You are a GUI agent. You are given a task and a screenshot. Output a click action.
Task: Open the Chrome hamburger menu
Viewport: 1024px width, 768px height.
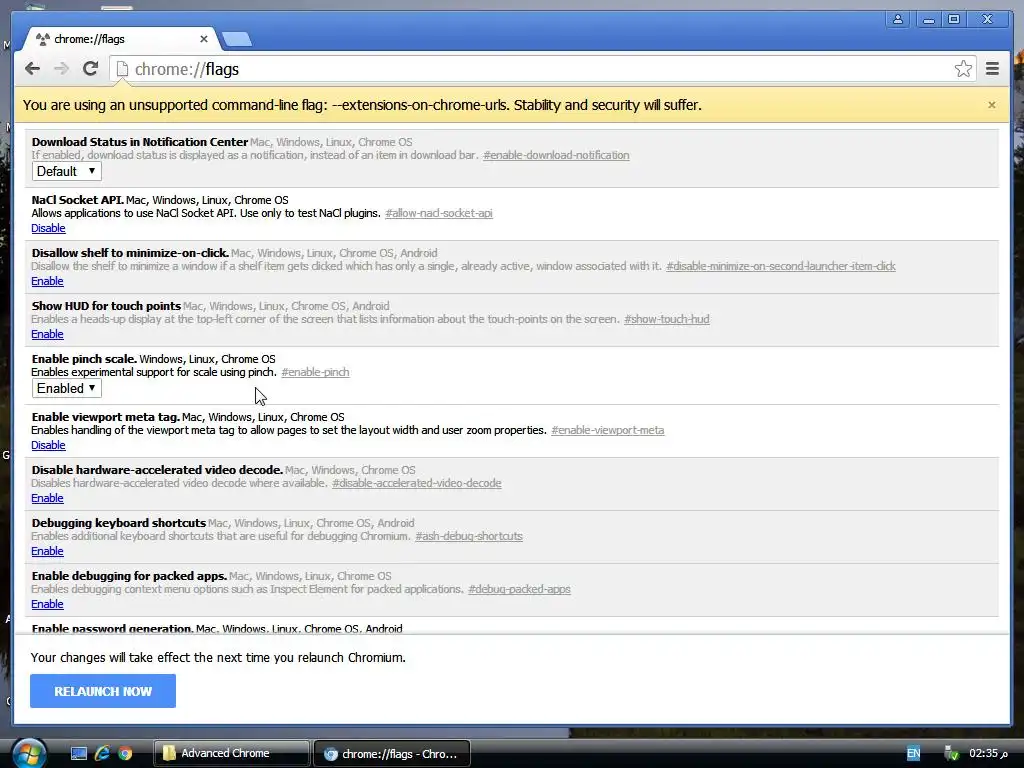[992, 69]
